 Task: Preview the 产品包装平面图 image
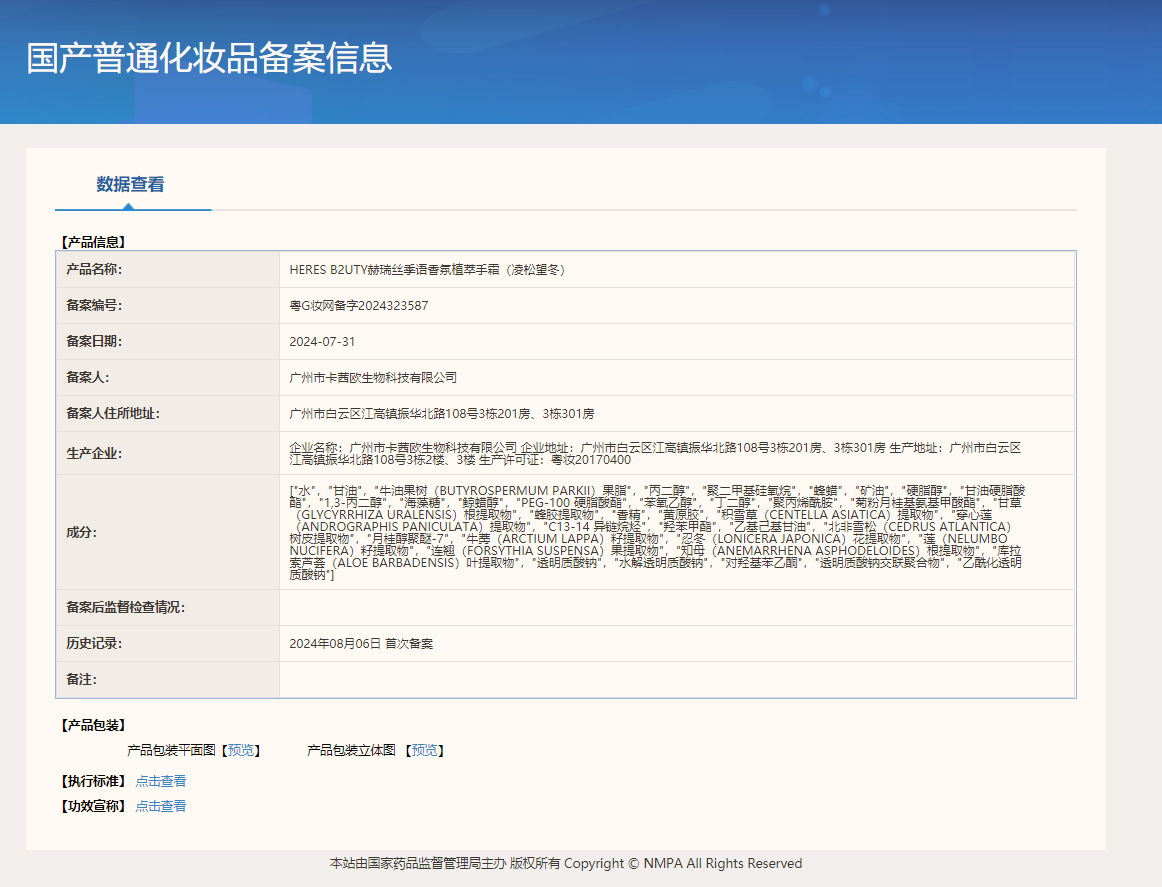pos(240,750)
